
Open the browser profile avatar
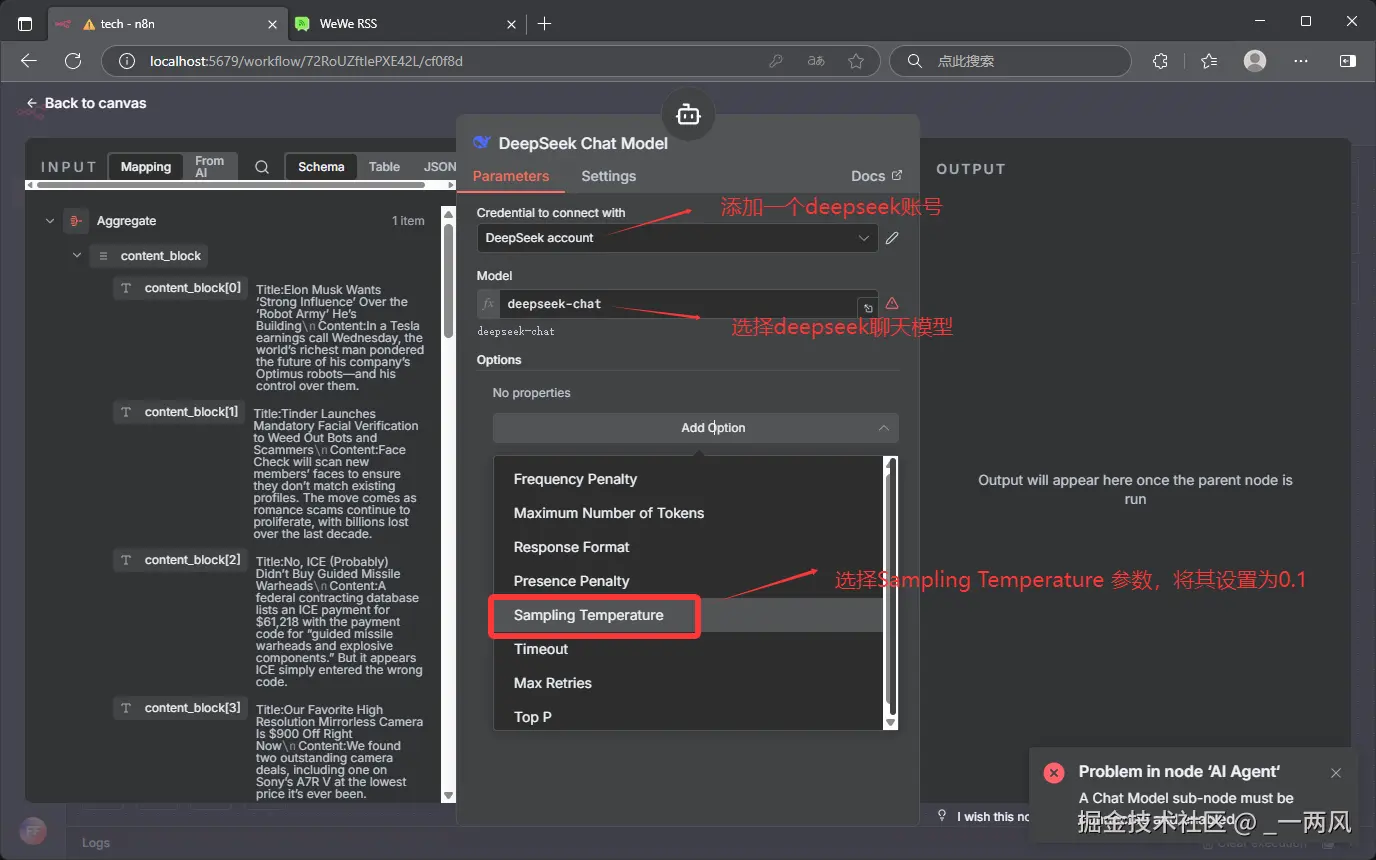click(x=1255, y=61)
